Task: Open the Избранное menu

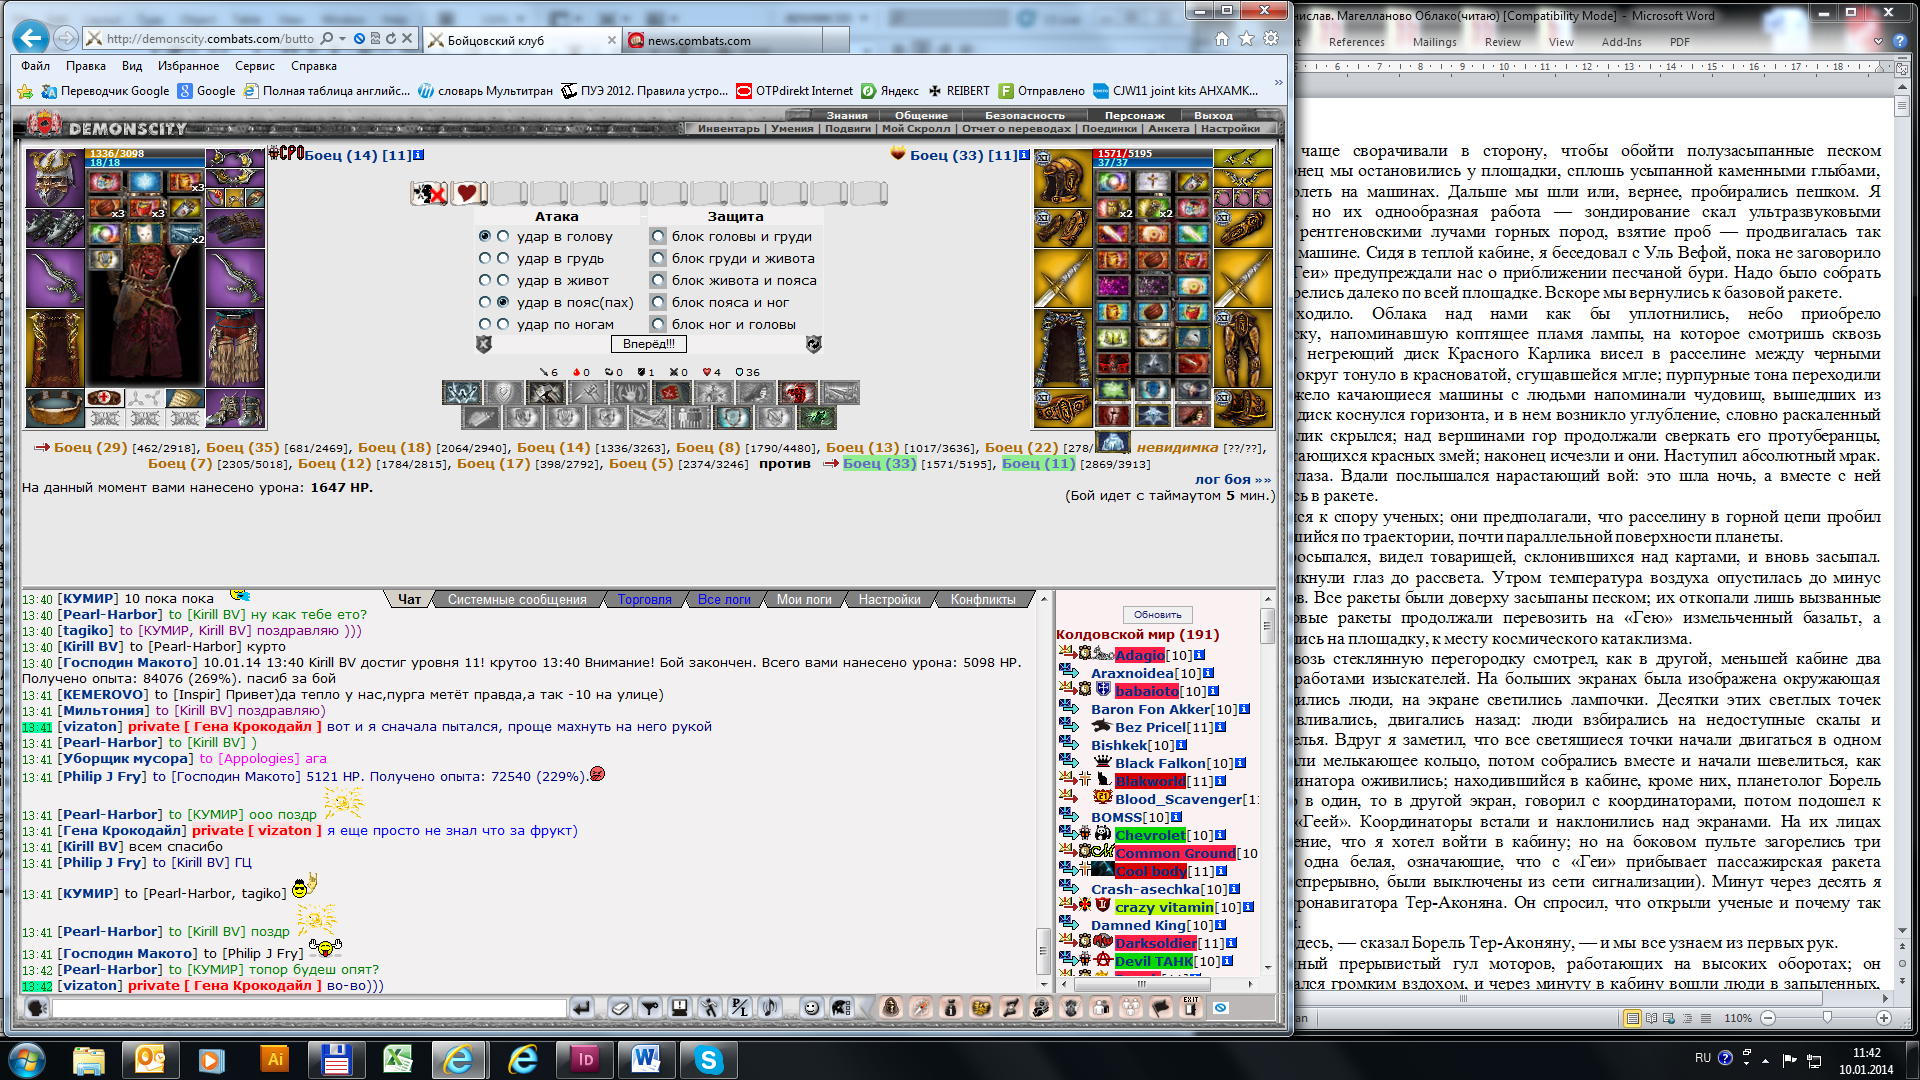Action: (x=188, y=66)
